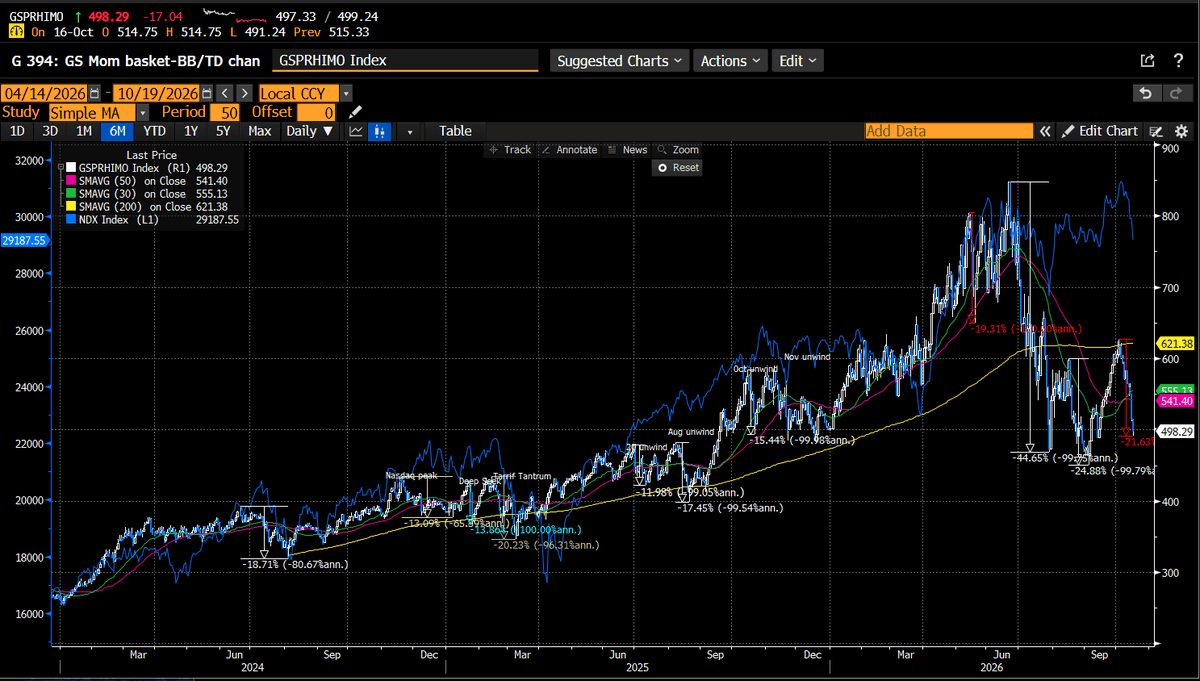Viewport: 1200px width, 681px height.
Task: Redo the chart change
Action: coord(1176,93)
